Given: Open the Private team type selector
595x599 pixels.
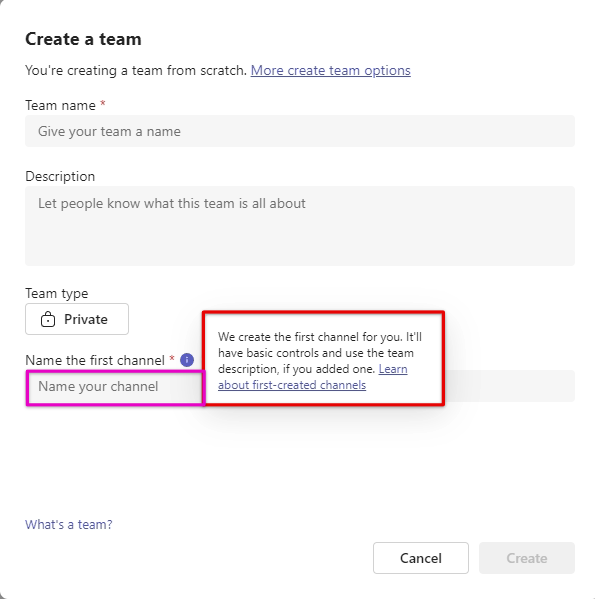Looking at the screenshot, I should [x=77, y=319].
